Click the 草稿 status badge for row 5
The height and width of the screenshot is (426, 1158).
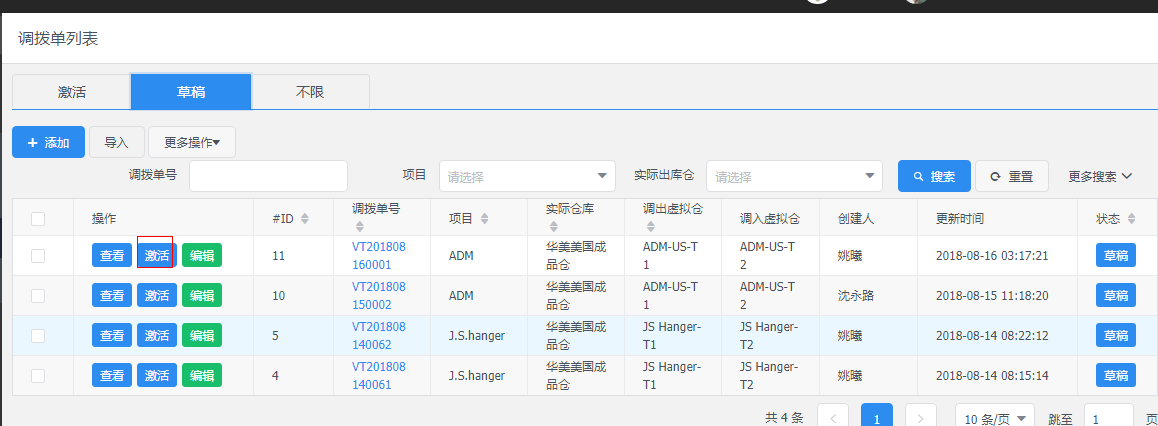tap(1116, 335)
